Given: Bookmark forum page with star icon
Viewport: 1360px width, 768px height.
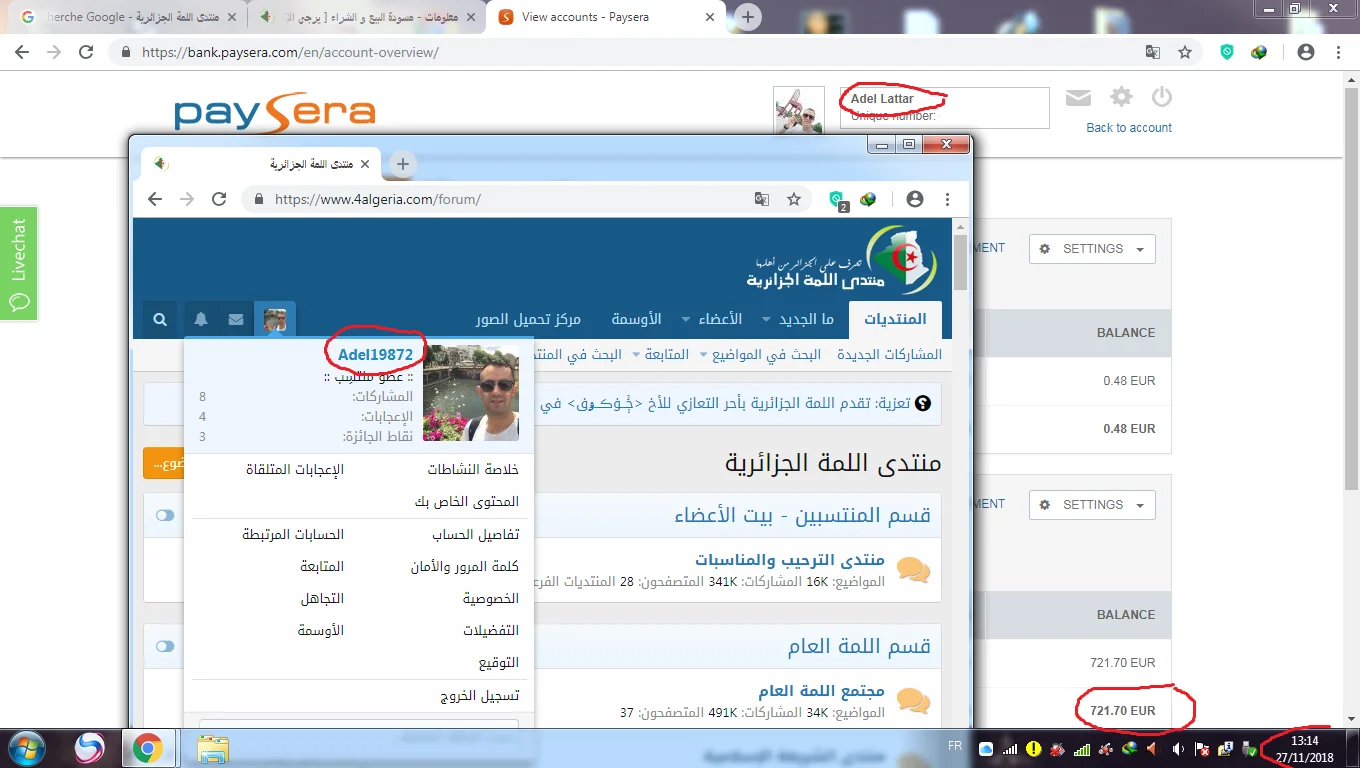Looking at the screenshot, I should point(794,199).
